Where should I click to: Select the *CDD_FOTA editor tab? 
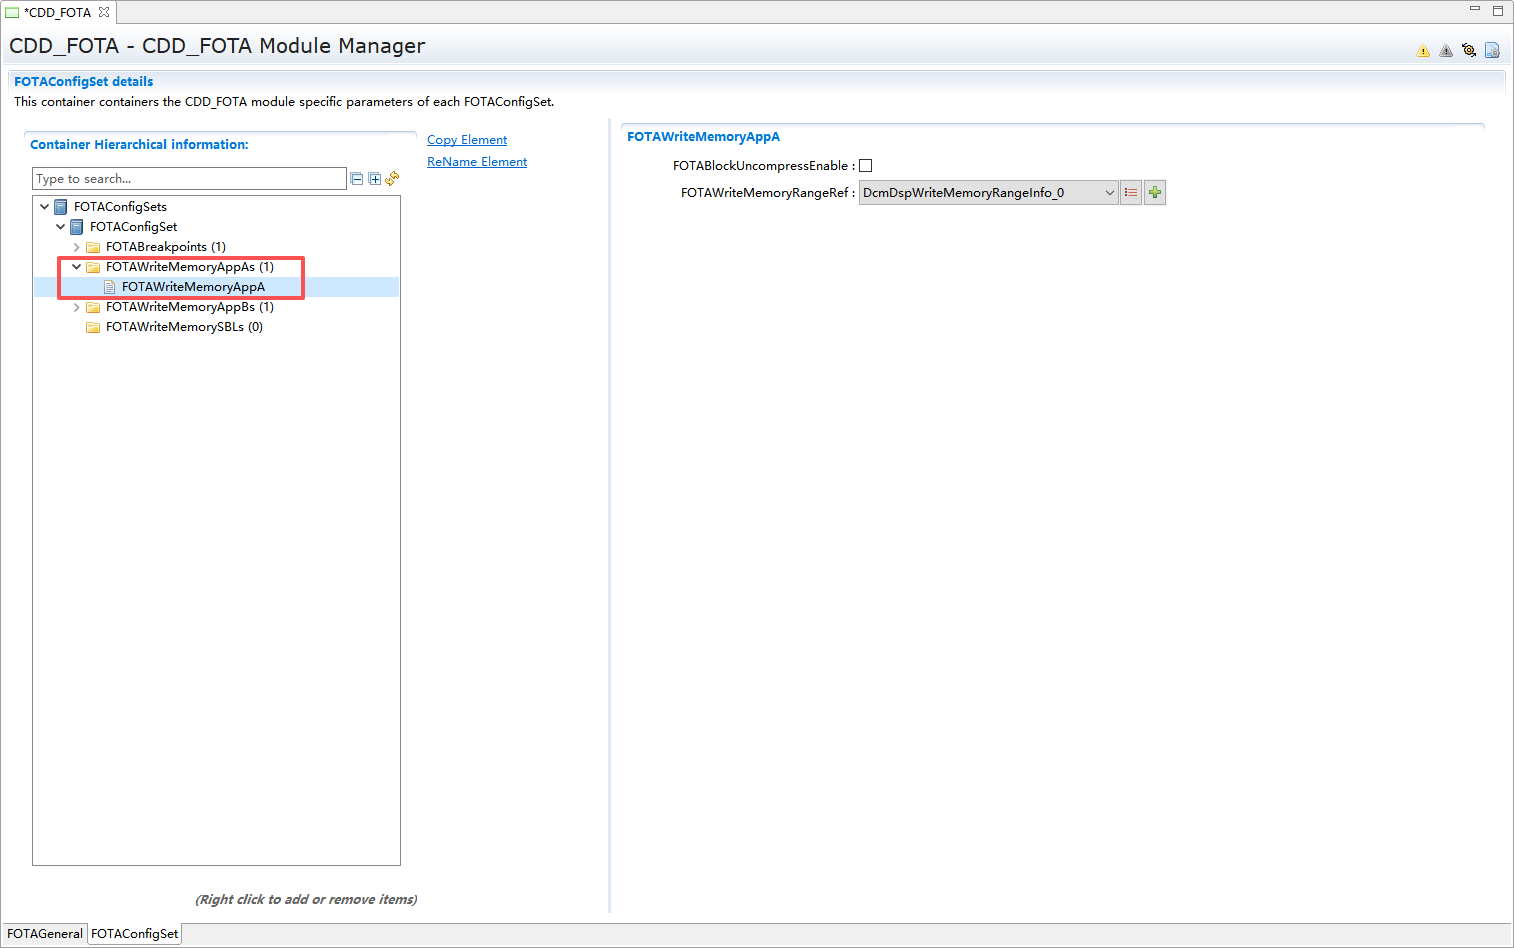pyautogui.click(x=57, y=12)
